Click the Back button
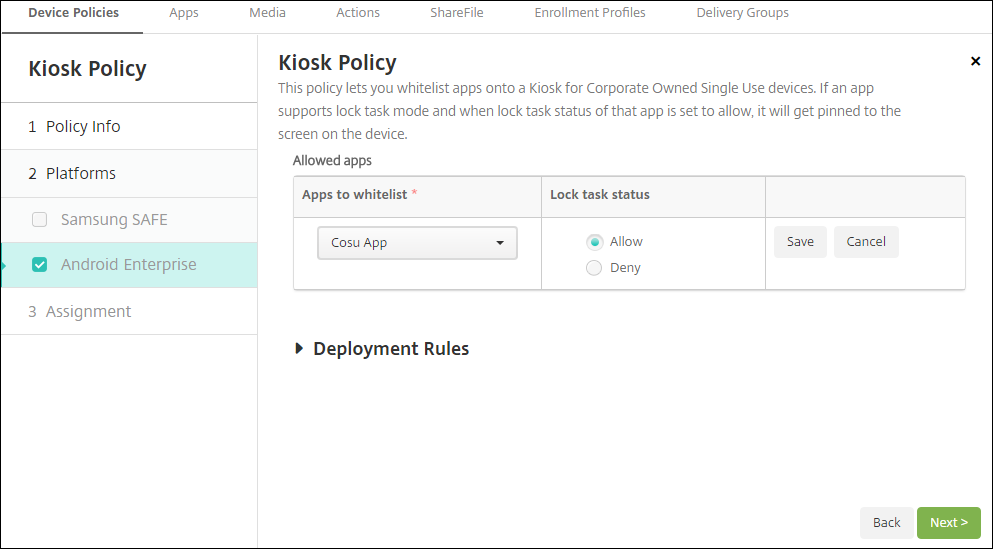The height and width of the screenshot is (549, 993). tap(886, 523)
